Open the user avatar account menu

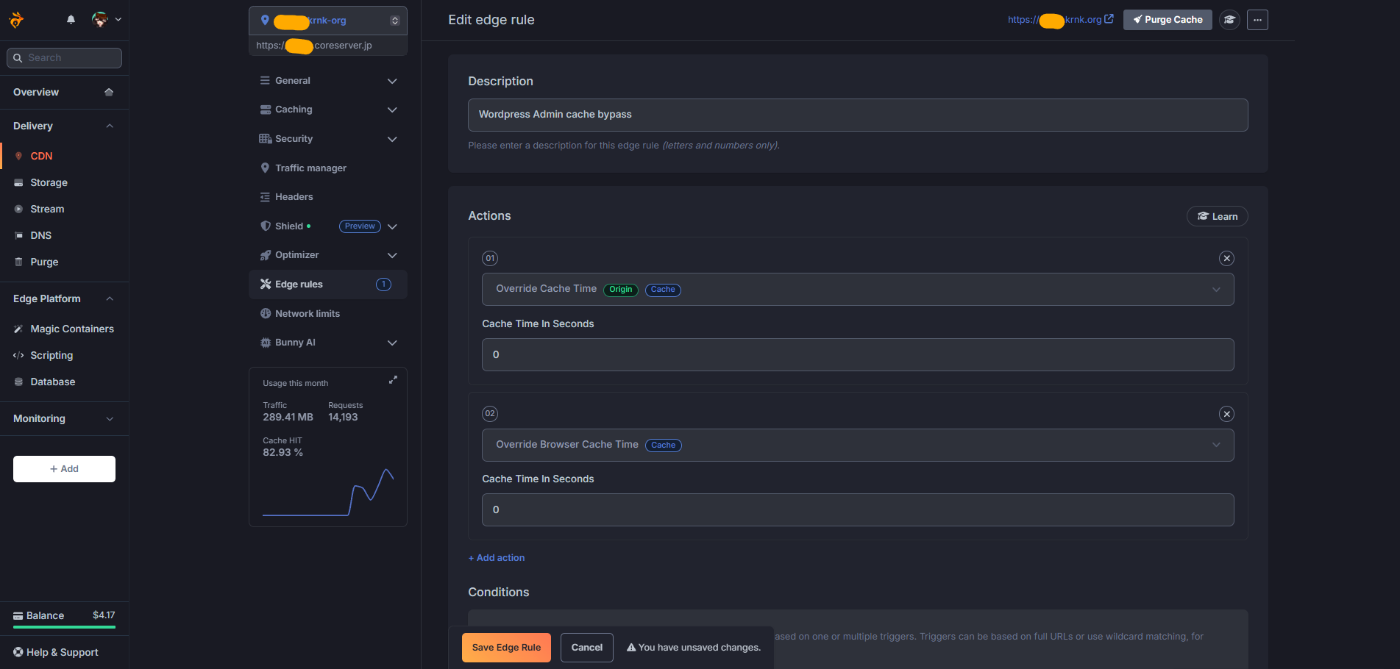click(106, 19)
